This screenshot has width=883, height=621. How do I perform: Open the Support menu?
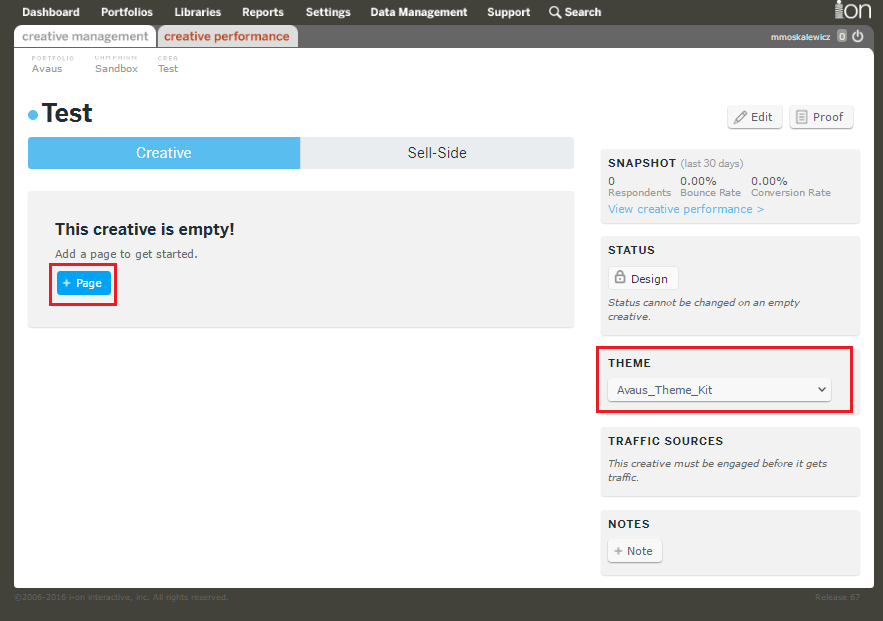click(509, 12)
